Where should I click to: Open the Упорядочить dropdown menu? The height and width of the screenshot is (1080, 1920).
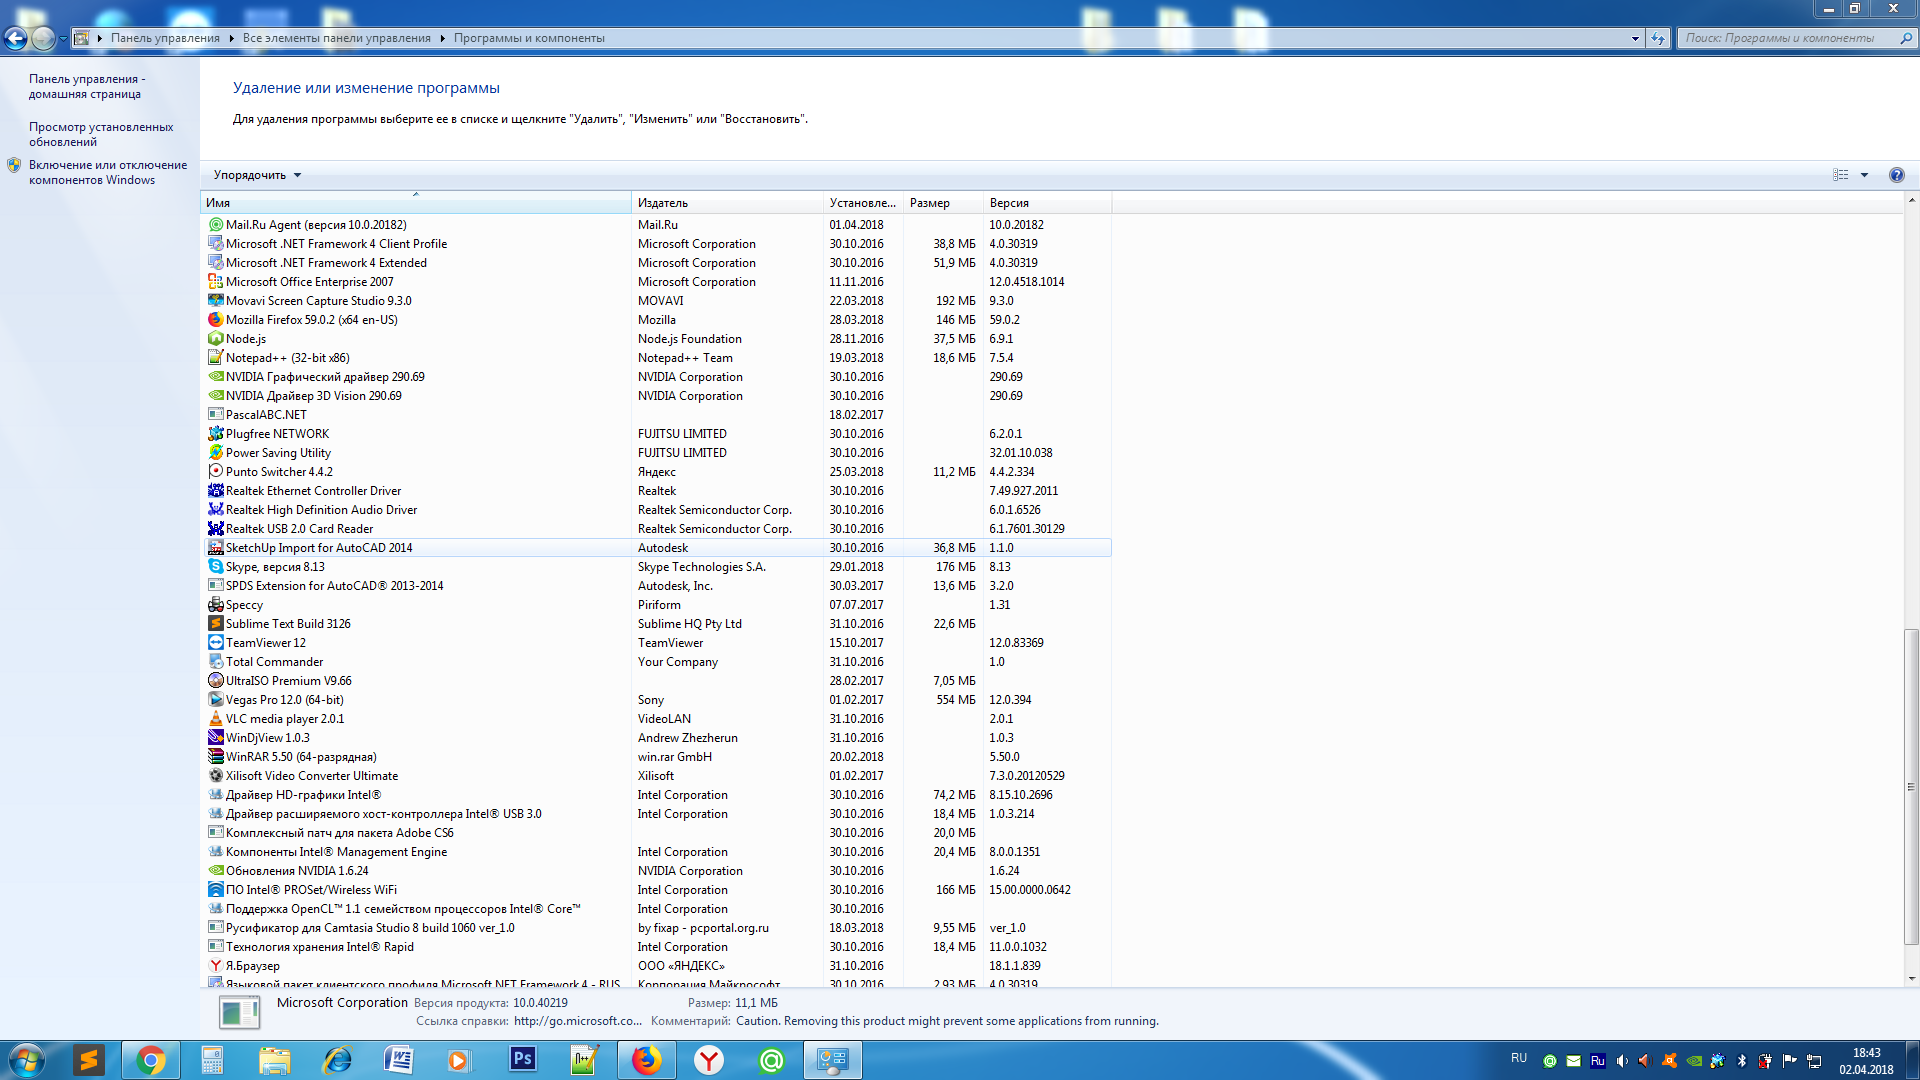tap(257, 175)
